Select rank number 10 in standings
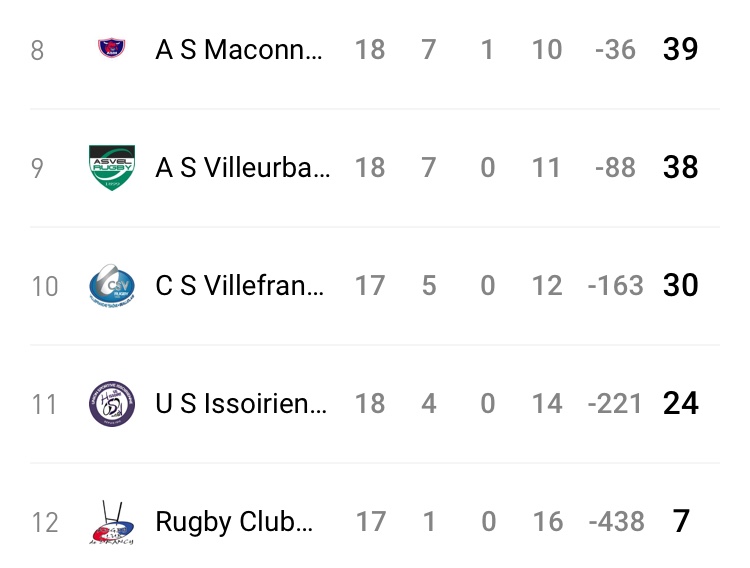Screen dimensions: 750x568 click(x=44, y=286)
